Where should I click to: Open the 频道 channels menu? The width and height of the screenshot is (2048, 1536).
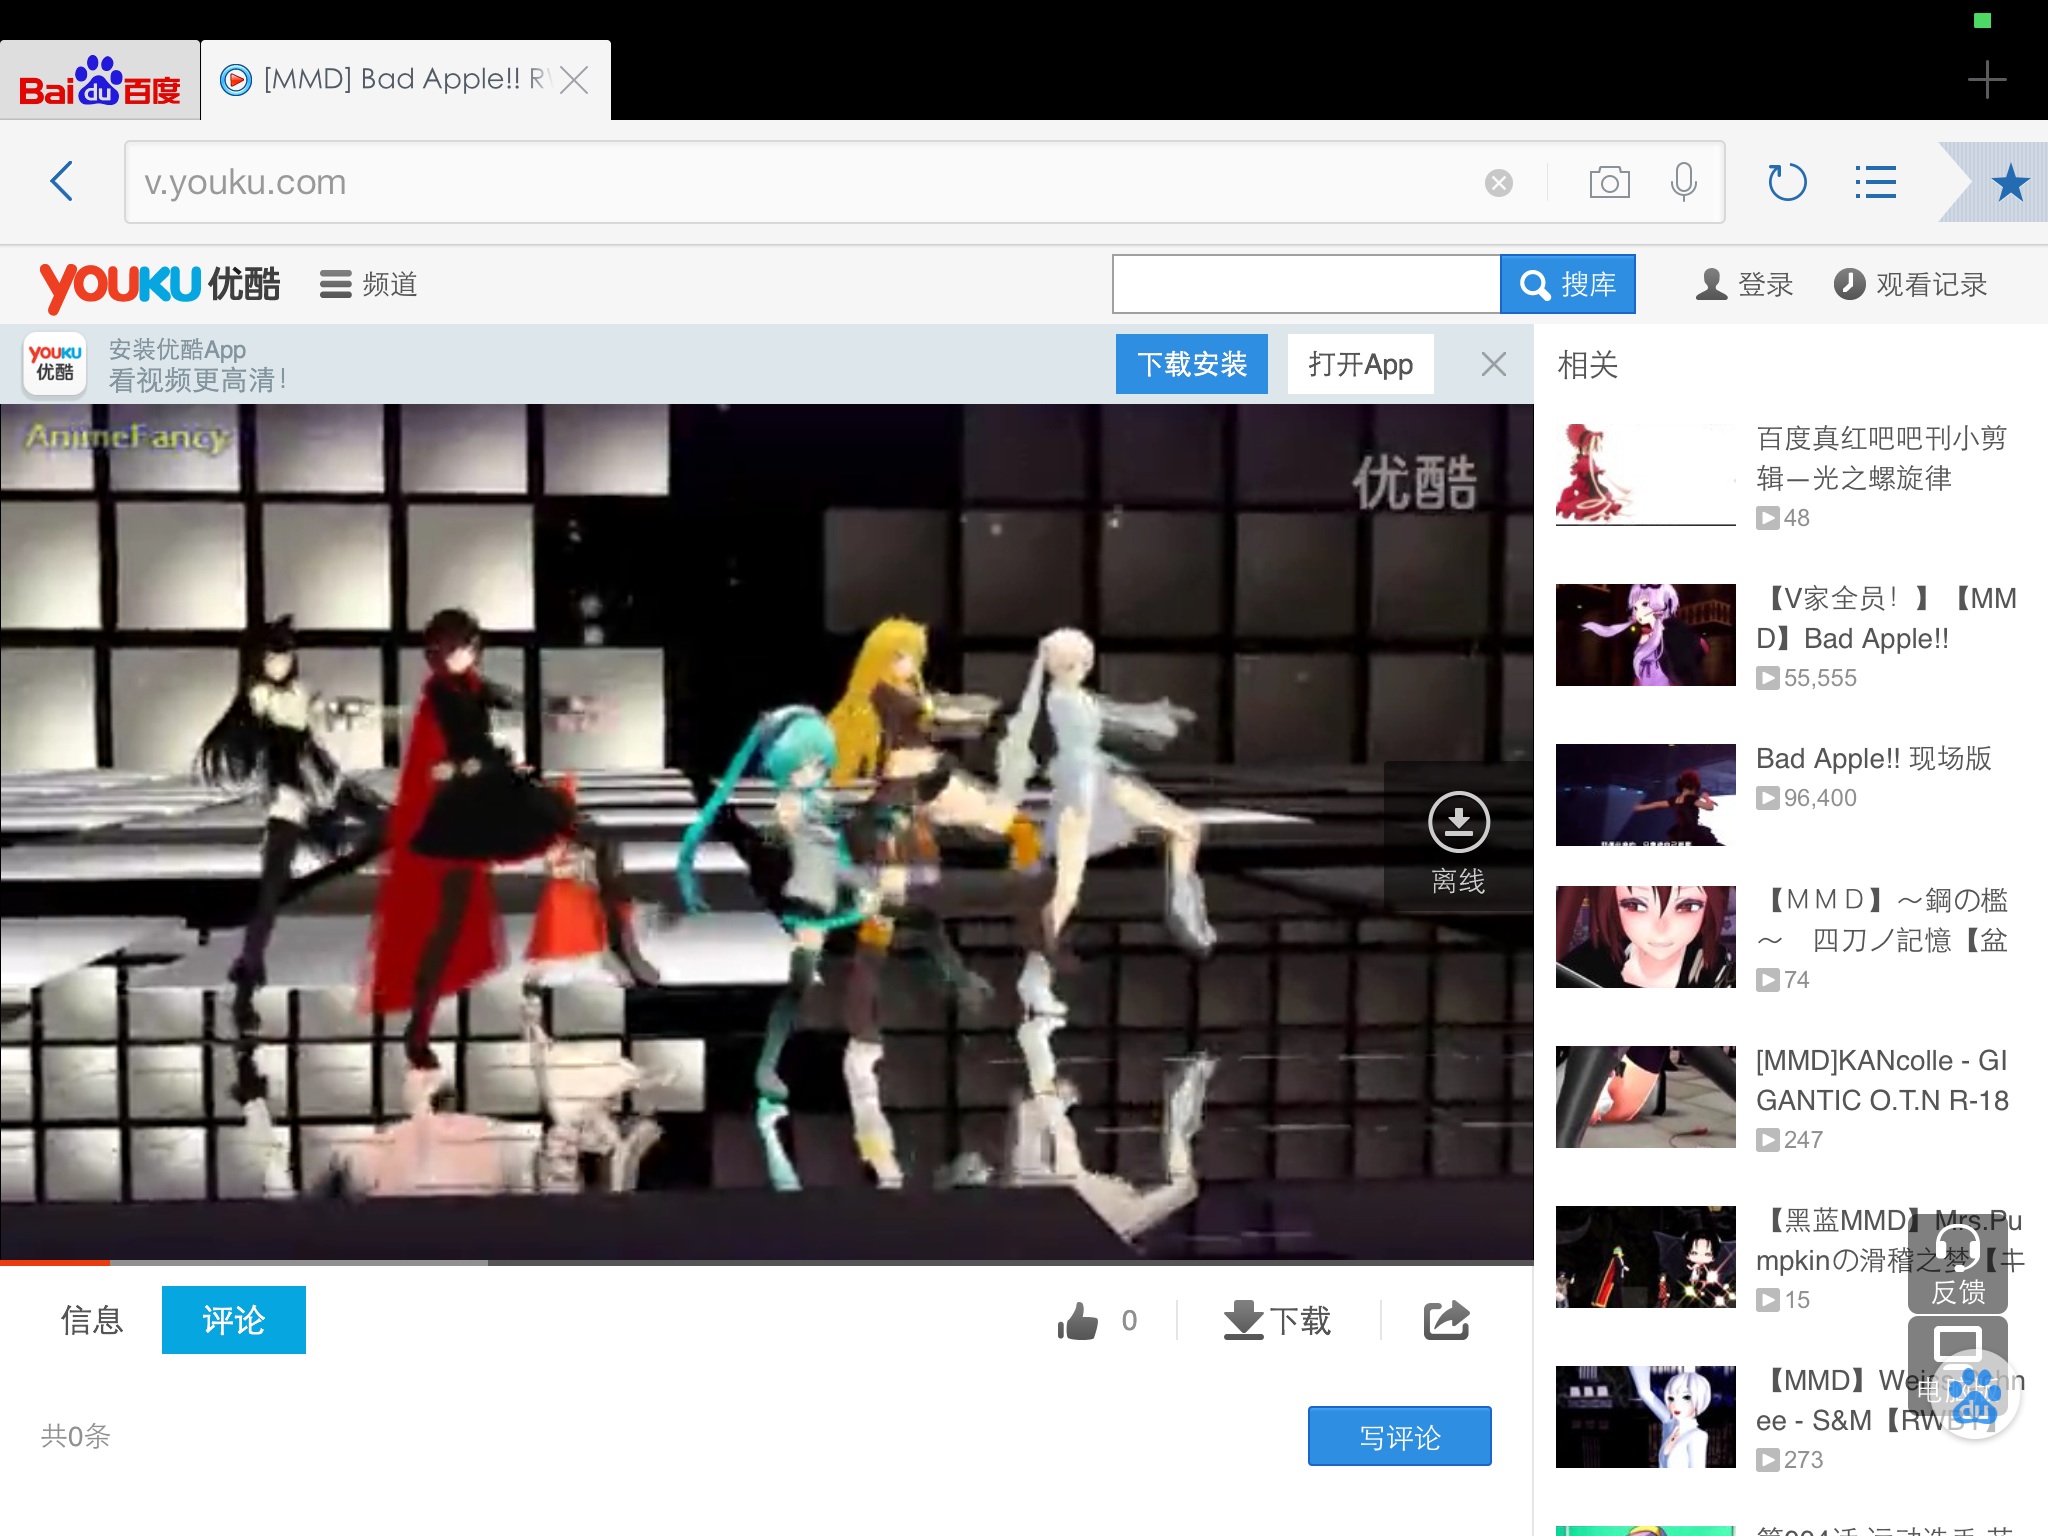(x=368, y=284)
